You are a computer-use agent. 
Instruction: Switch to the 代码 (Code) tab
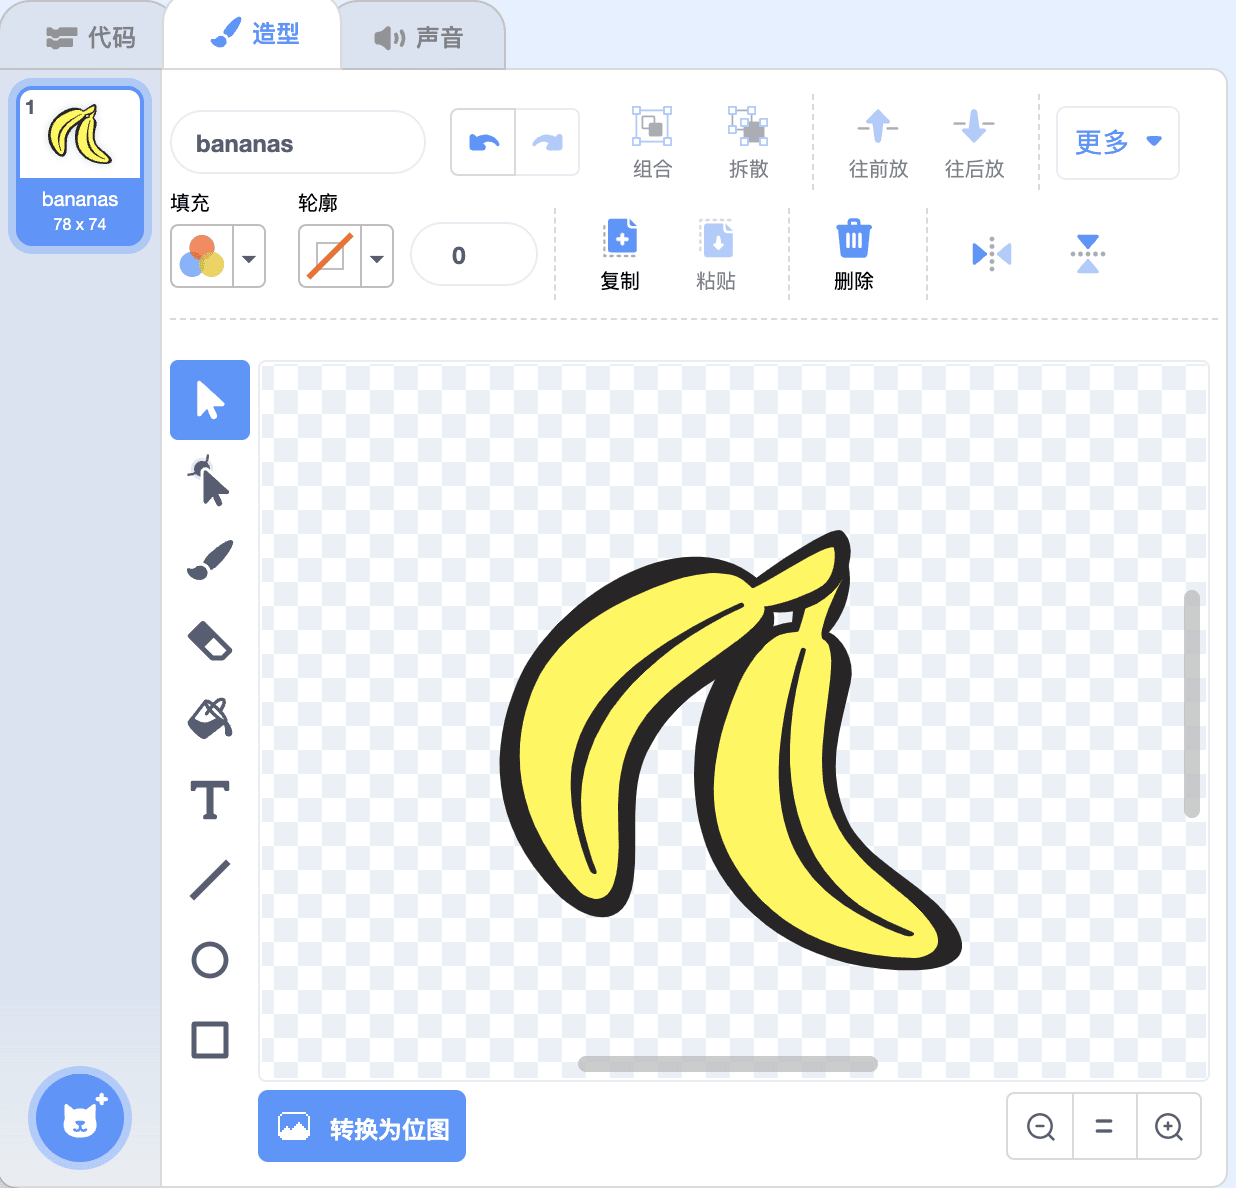tap(91, 38)
